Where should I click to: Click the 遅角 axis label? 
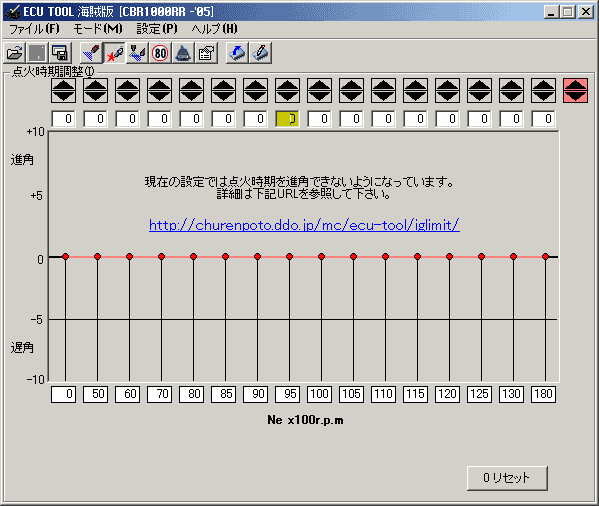tap(22, 348)
